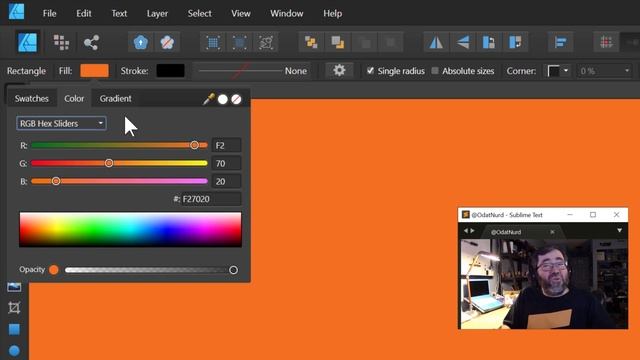Viewport: 640px width, 360px height.
Task: Select the @OdatNurd tab in Sublime Text
Action: (506, 232)
